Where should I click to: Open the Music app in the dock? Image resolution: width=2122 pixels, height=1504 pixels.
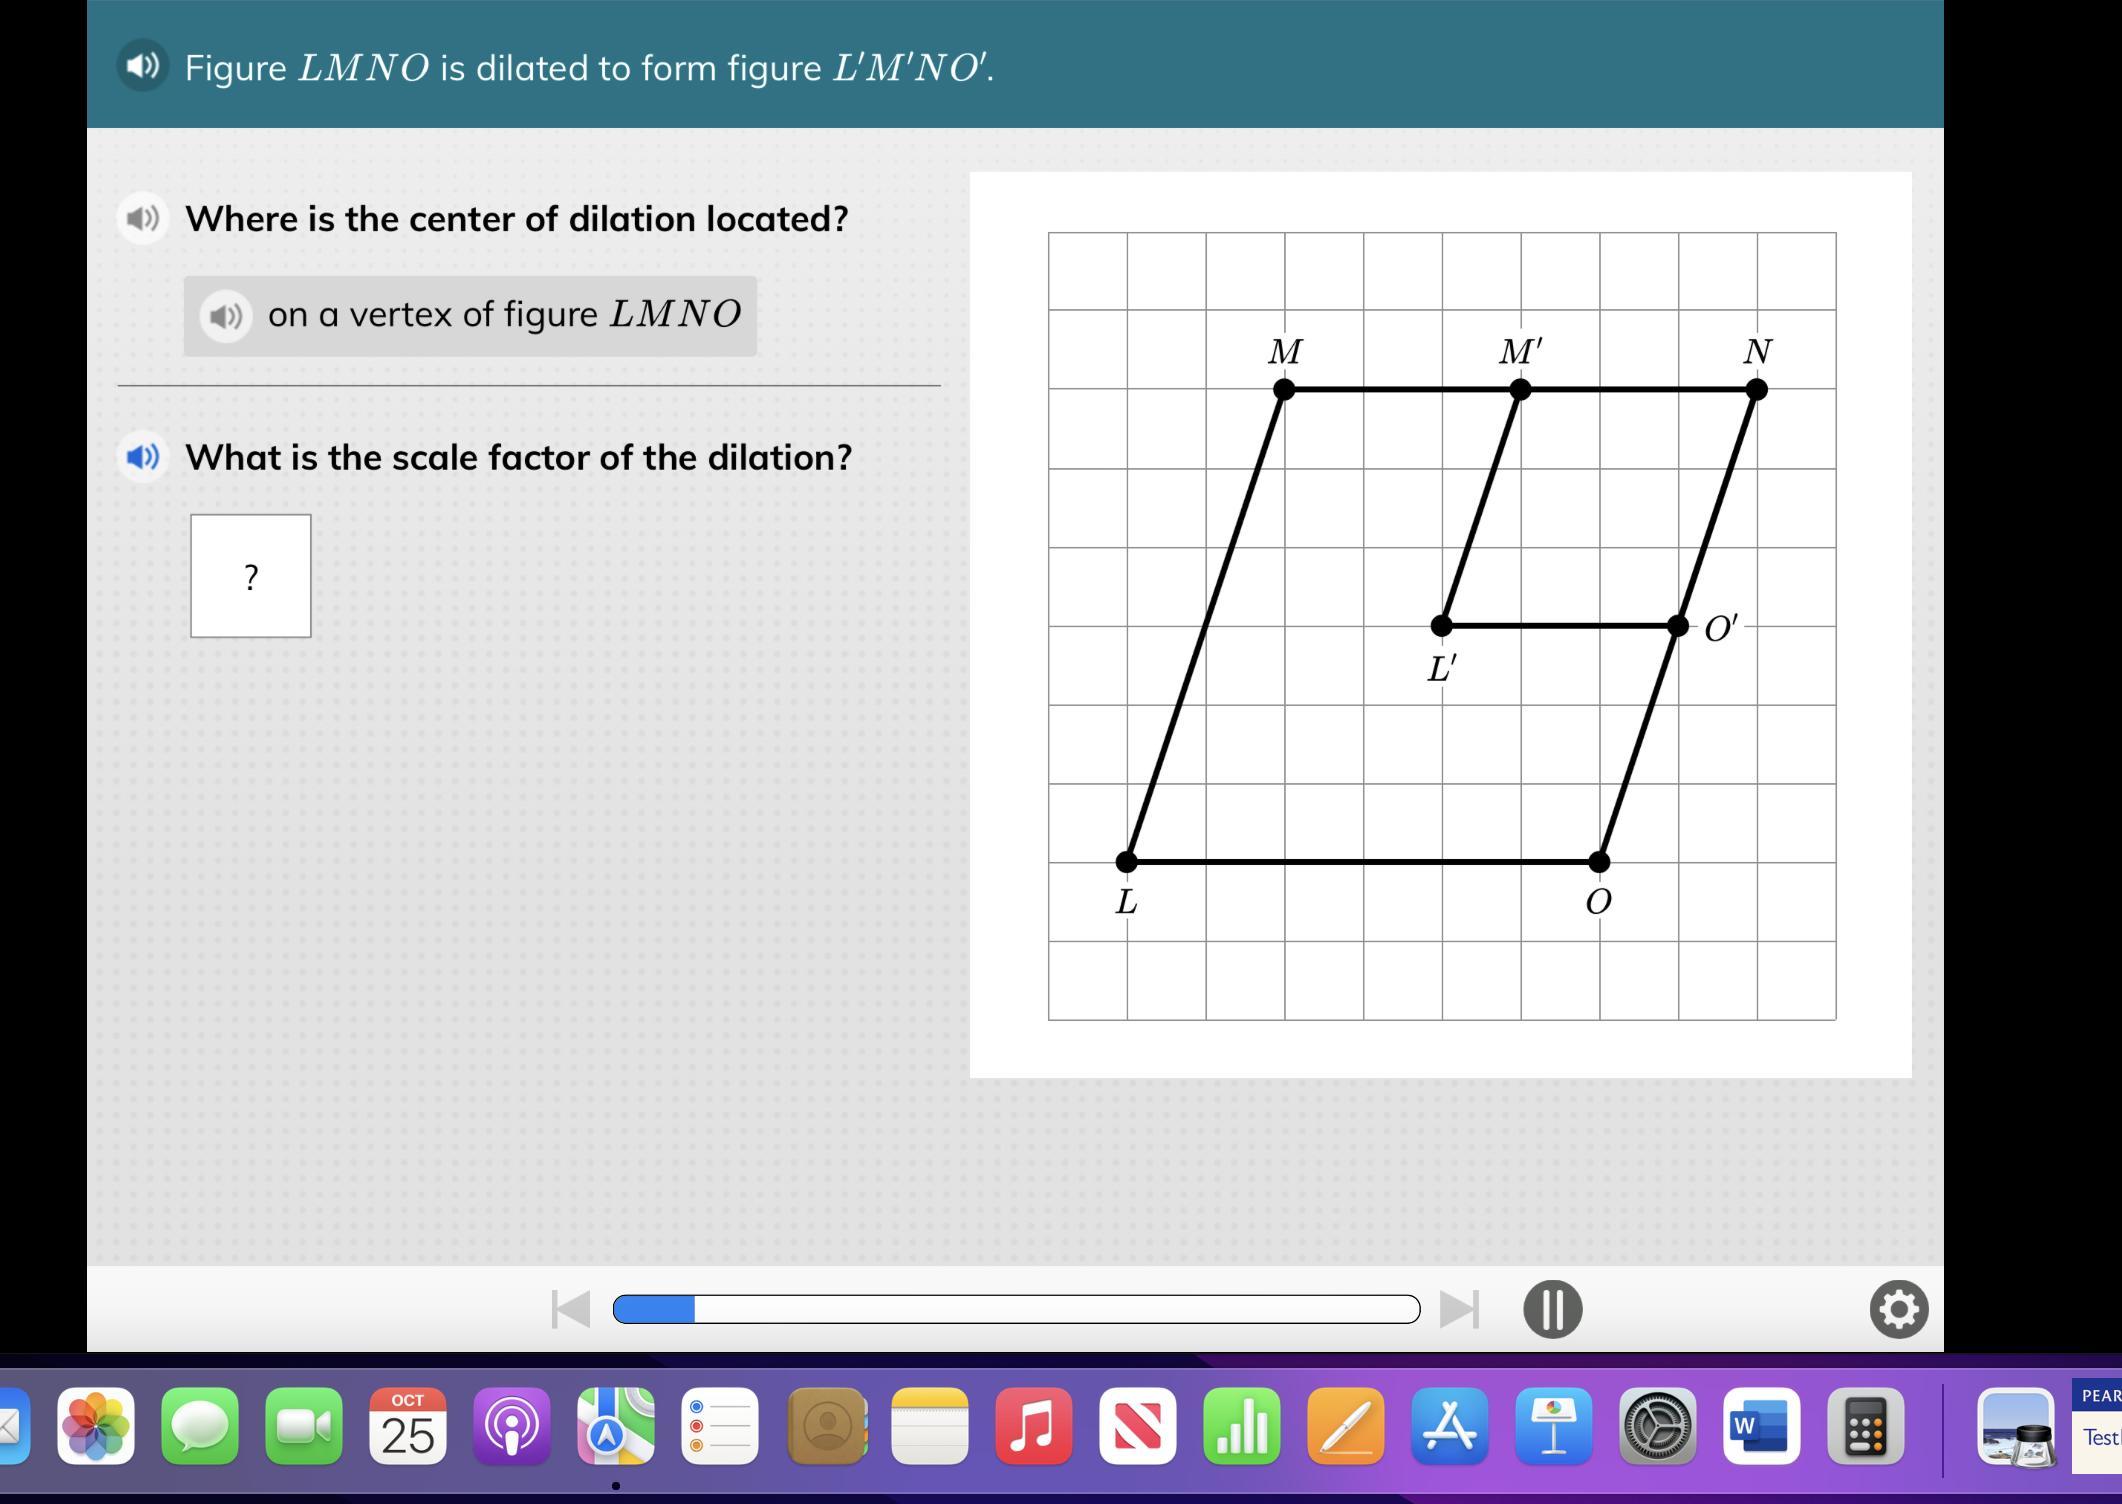click(x=1033, y=1426)
